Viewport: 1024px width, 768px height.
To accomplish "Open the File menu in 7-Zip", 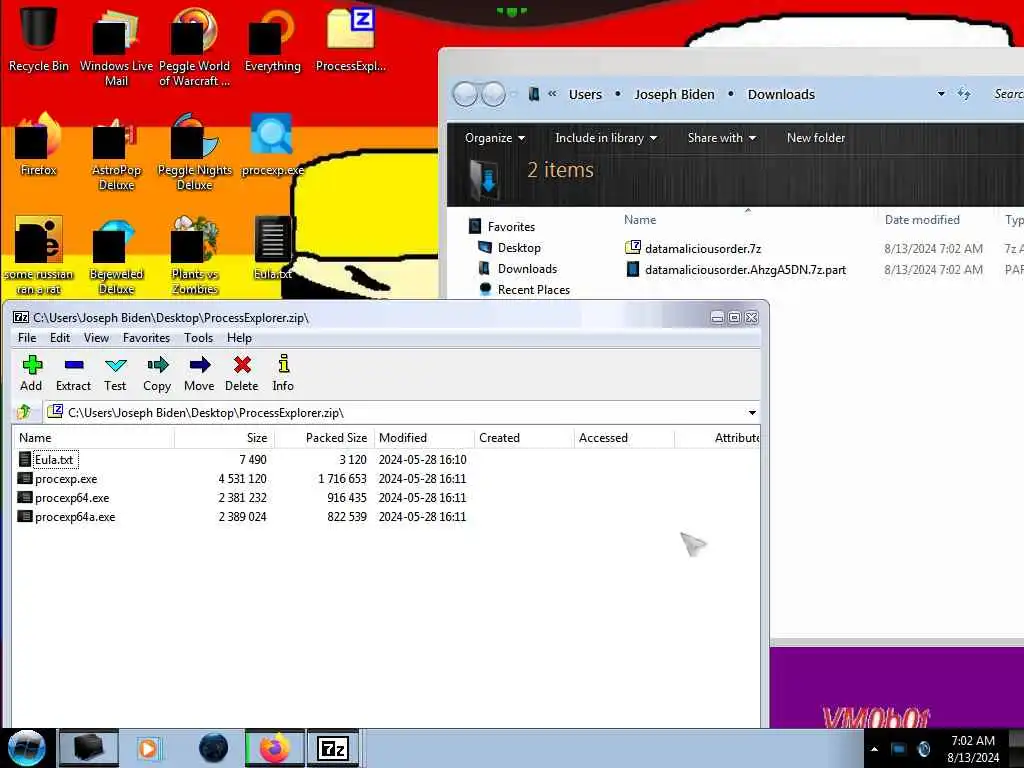I will coord(27,338).
